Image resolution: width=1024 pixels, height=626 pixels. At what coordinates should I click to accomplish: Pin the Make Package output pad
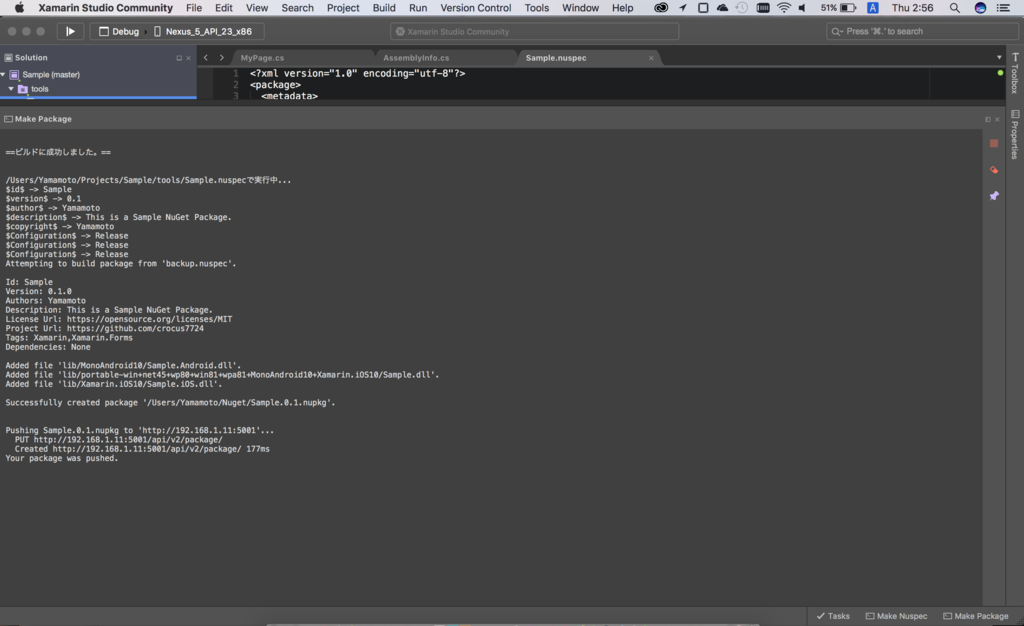[x=994, y=196]
